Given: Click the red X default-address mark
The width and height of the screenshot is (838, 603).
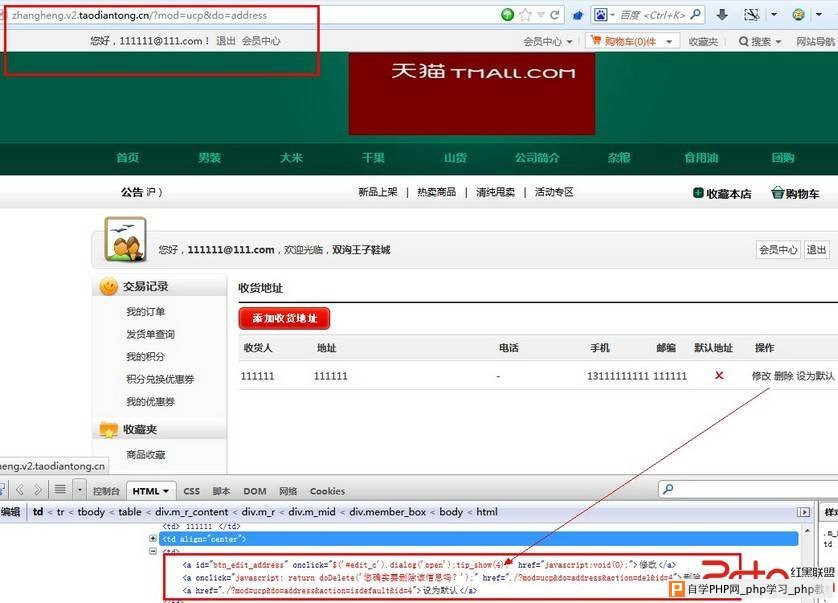Looking at the screenshot, I should pos(719,376).
